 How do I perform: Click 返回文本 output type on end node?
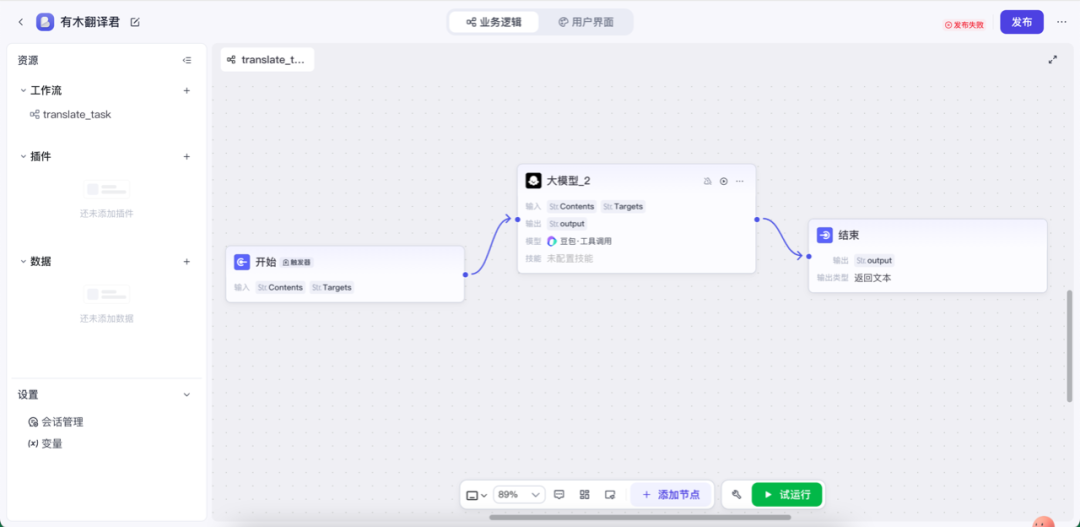(873, 278)
